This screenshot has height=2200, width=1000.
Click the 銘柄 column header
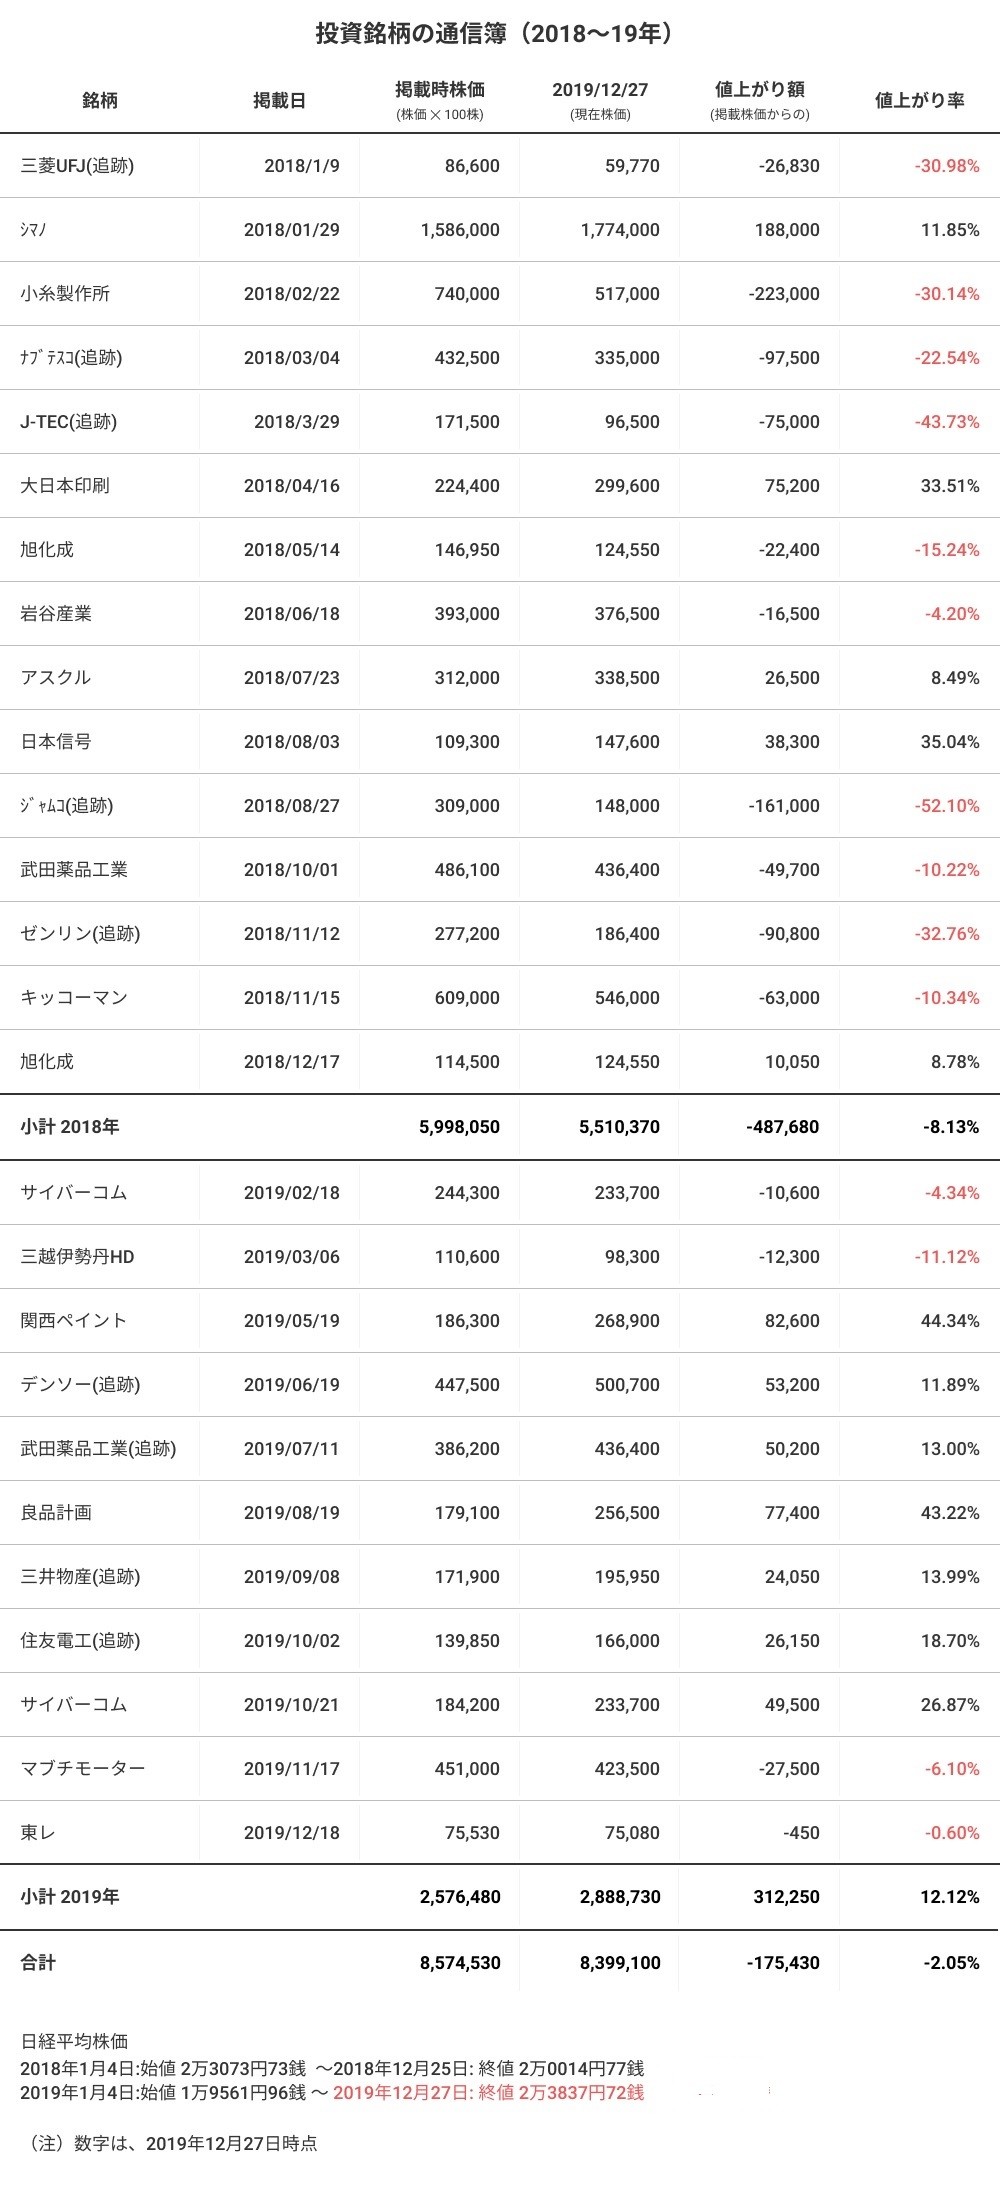click(x=100, y=100)
